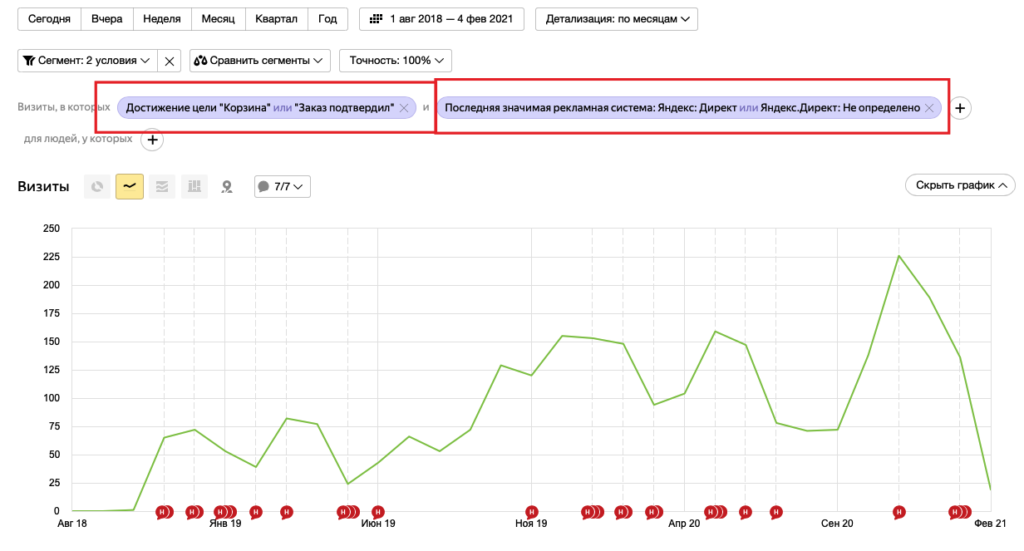The width and height of the screenshot is (1024, 551).
Task: Add a condition for people plus
Action: [152, 140]
